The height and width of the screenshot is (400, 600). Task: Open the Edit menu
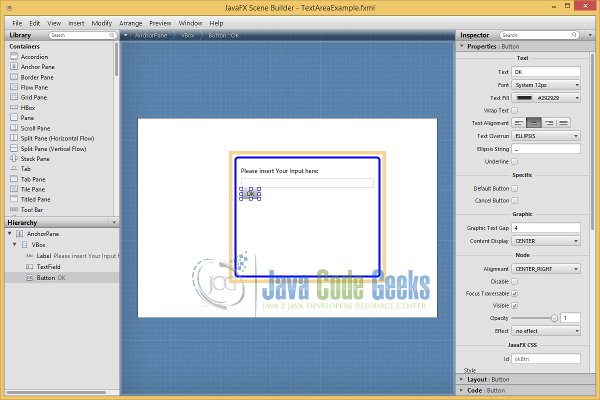point(35,23)
